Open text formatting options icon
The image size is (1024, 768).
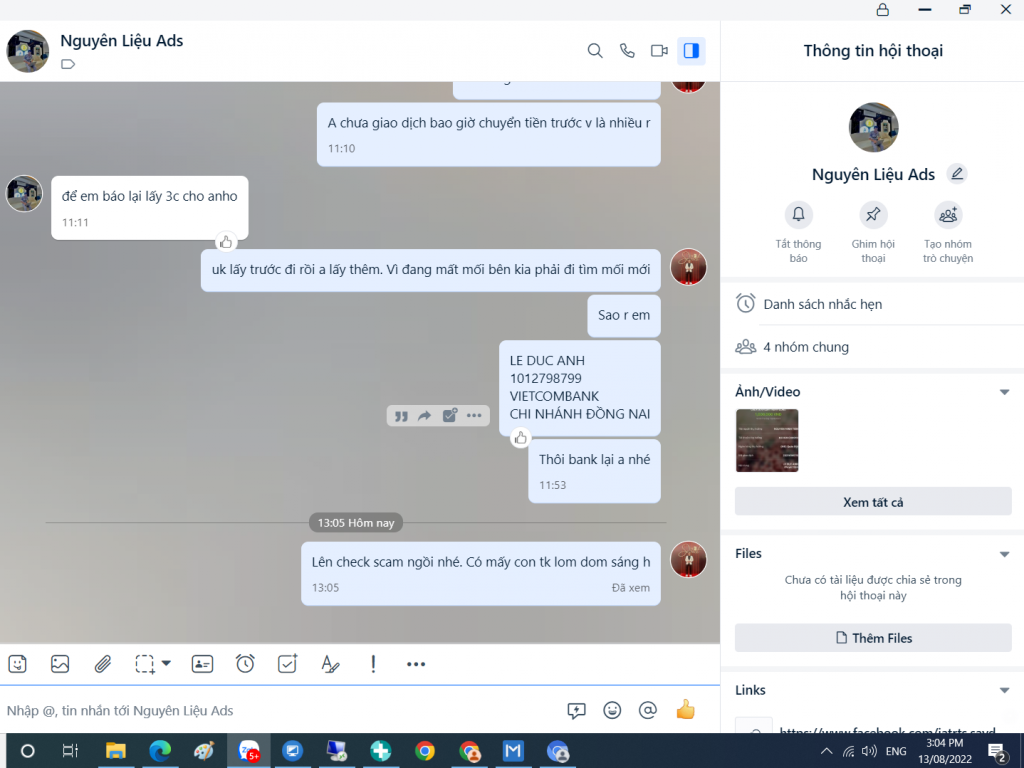pyautogui.click(x=330, y=663)
